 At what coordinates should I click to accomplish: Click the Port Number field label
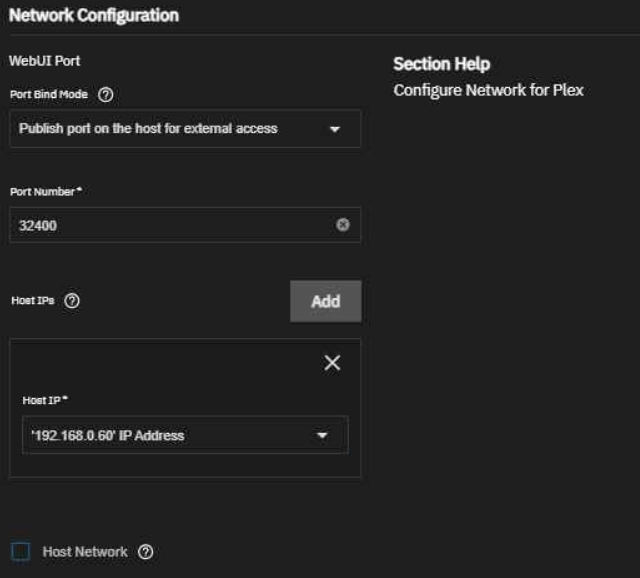42,190
